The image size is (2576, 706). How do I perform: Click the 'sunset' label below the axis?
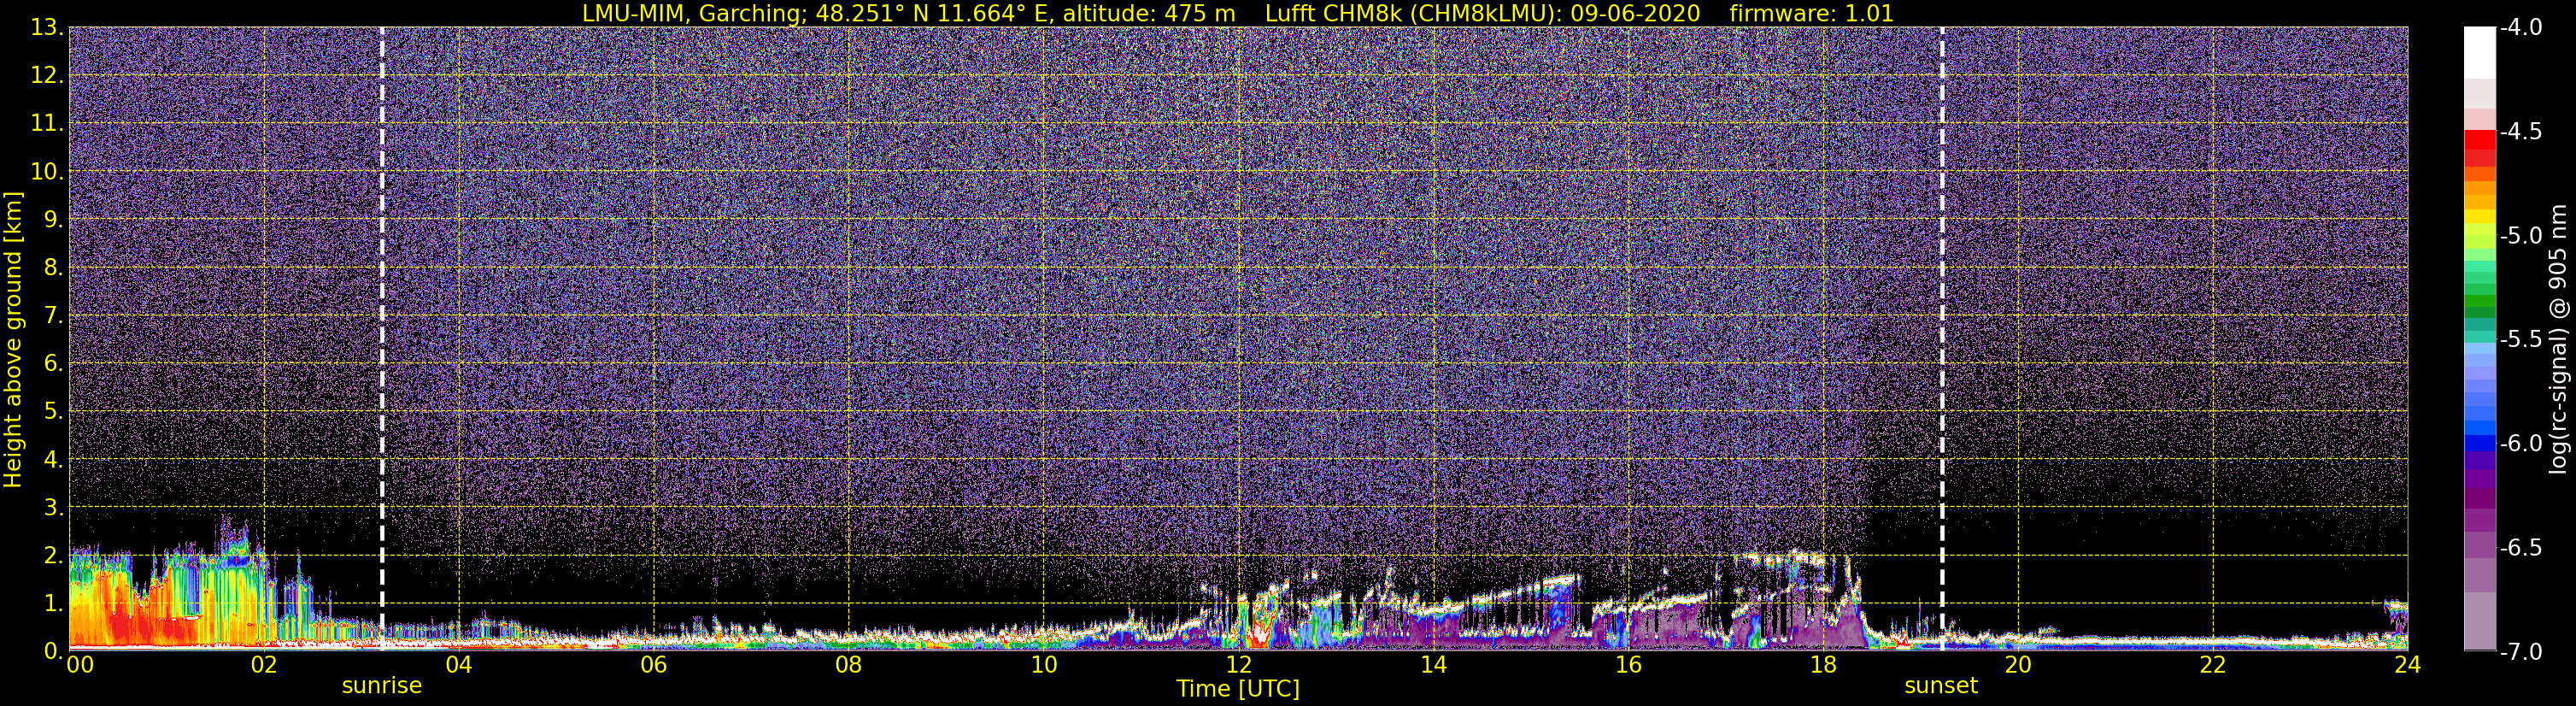[x=1941, y=686]
